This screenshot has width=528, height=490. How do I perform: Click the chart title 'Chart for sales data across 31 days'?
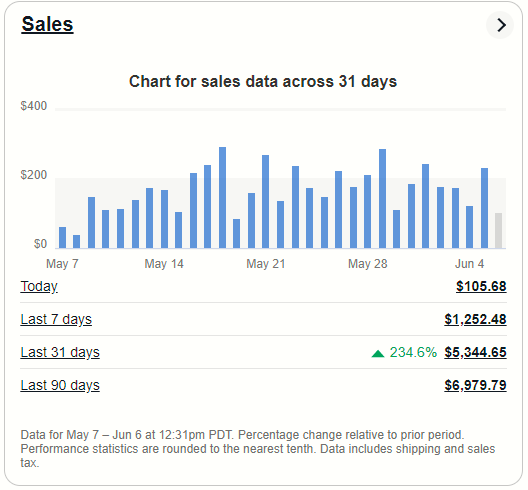click(x=264, y=82)
